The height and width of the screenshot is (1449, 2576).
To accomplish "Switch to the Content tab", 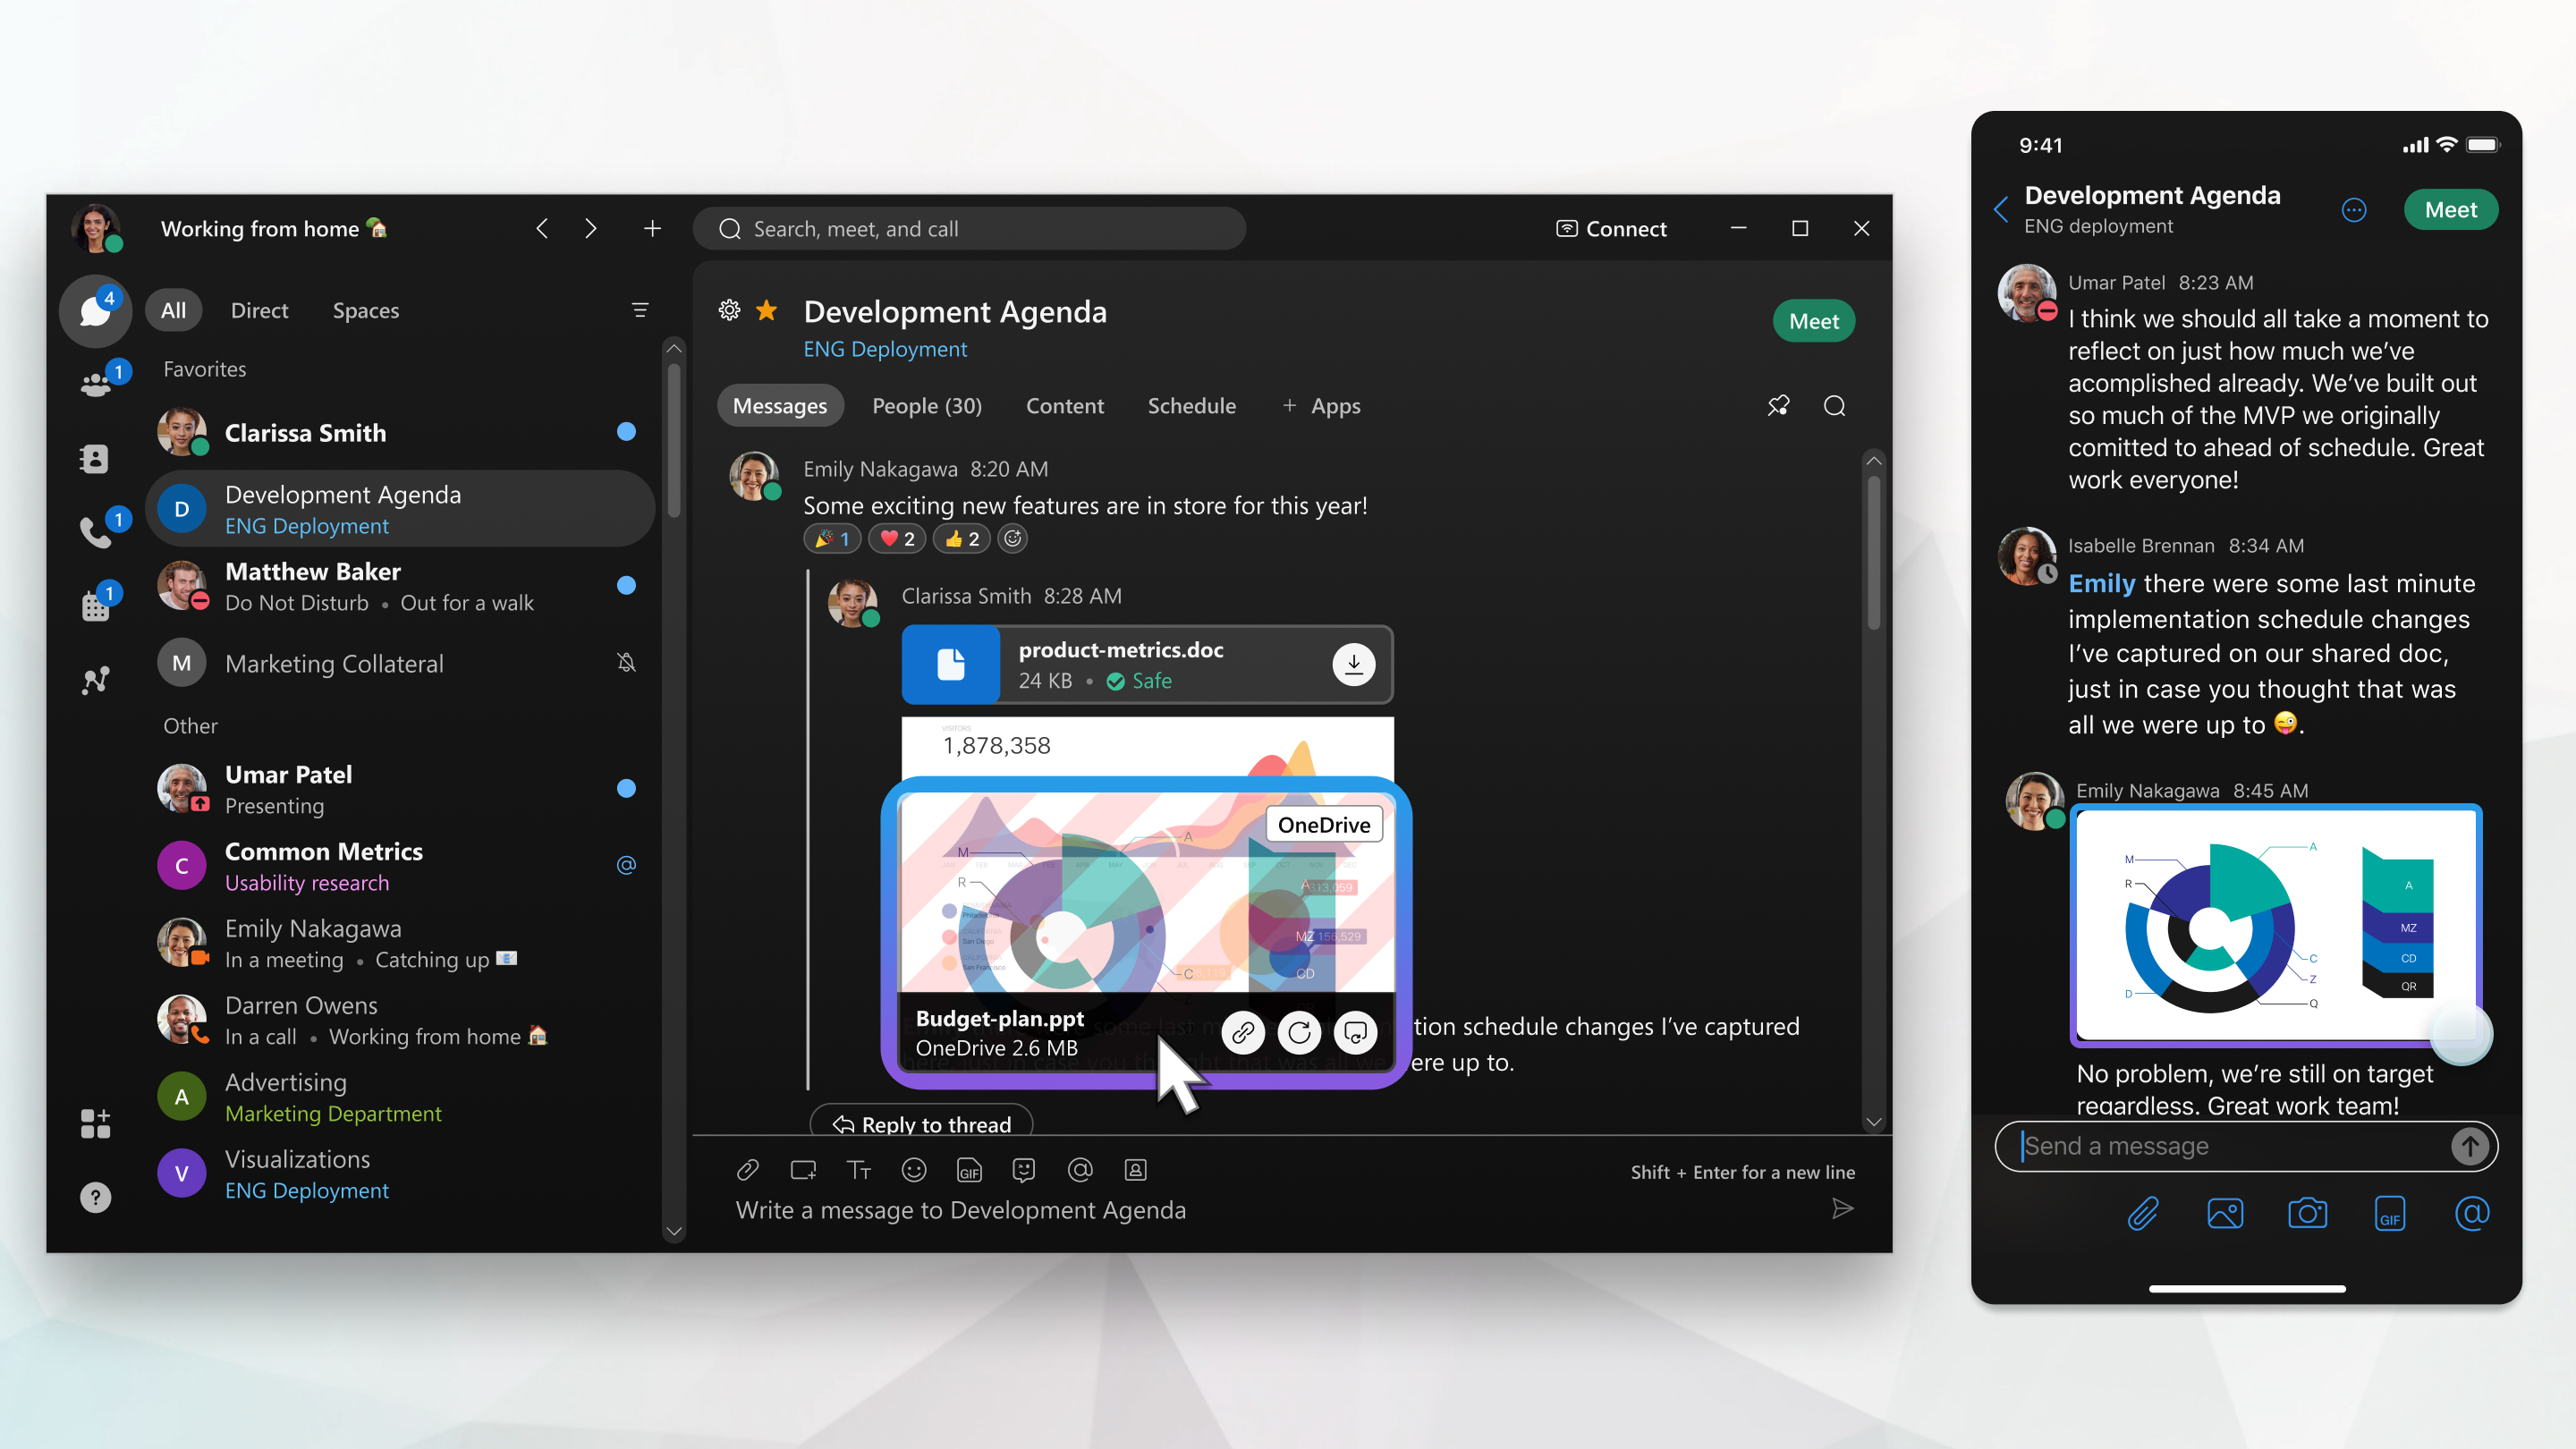I will coord(1063,403).
